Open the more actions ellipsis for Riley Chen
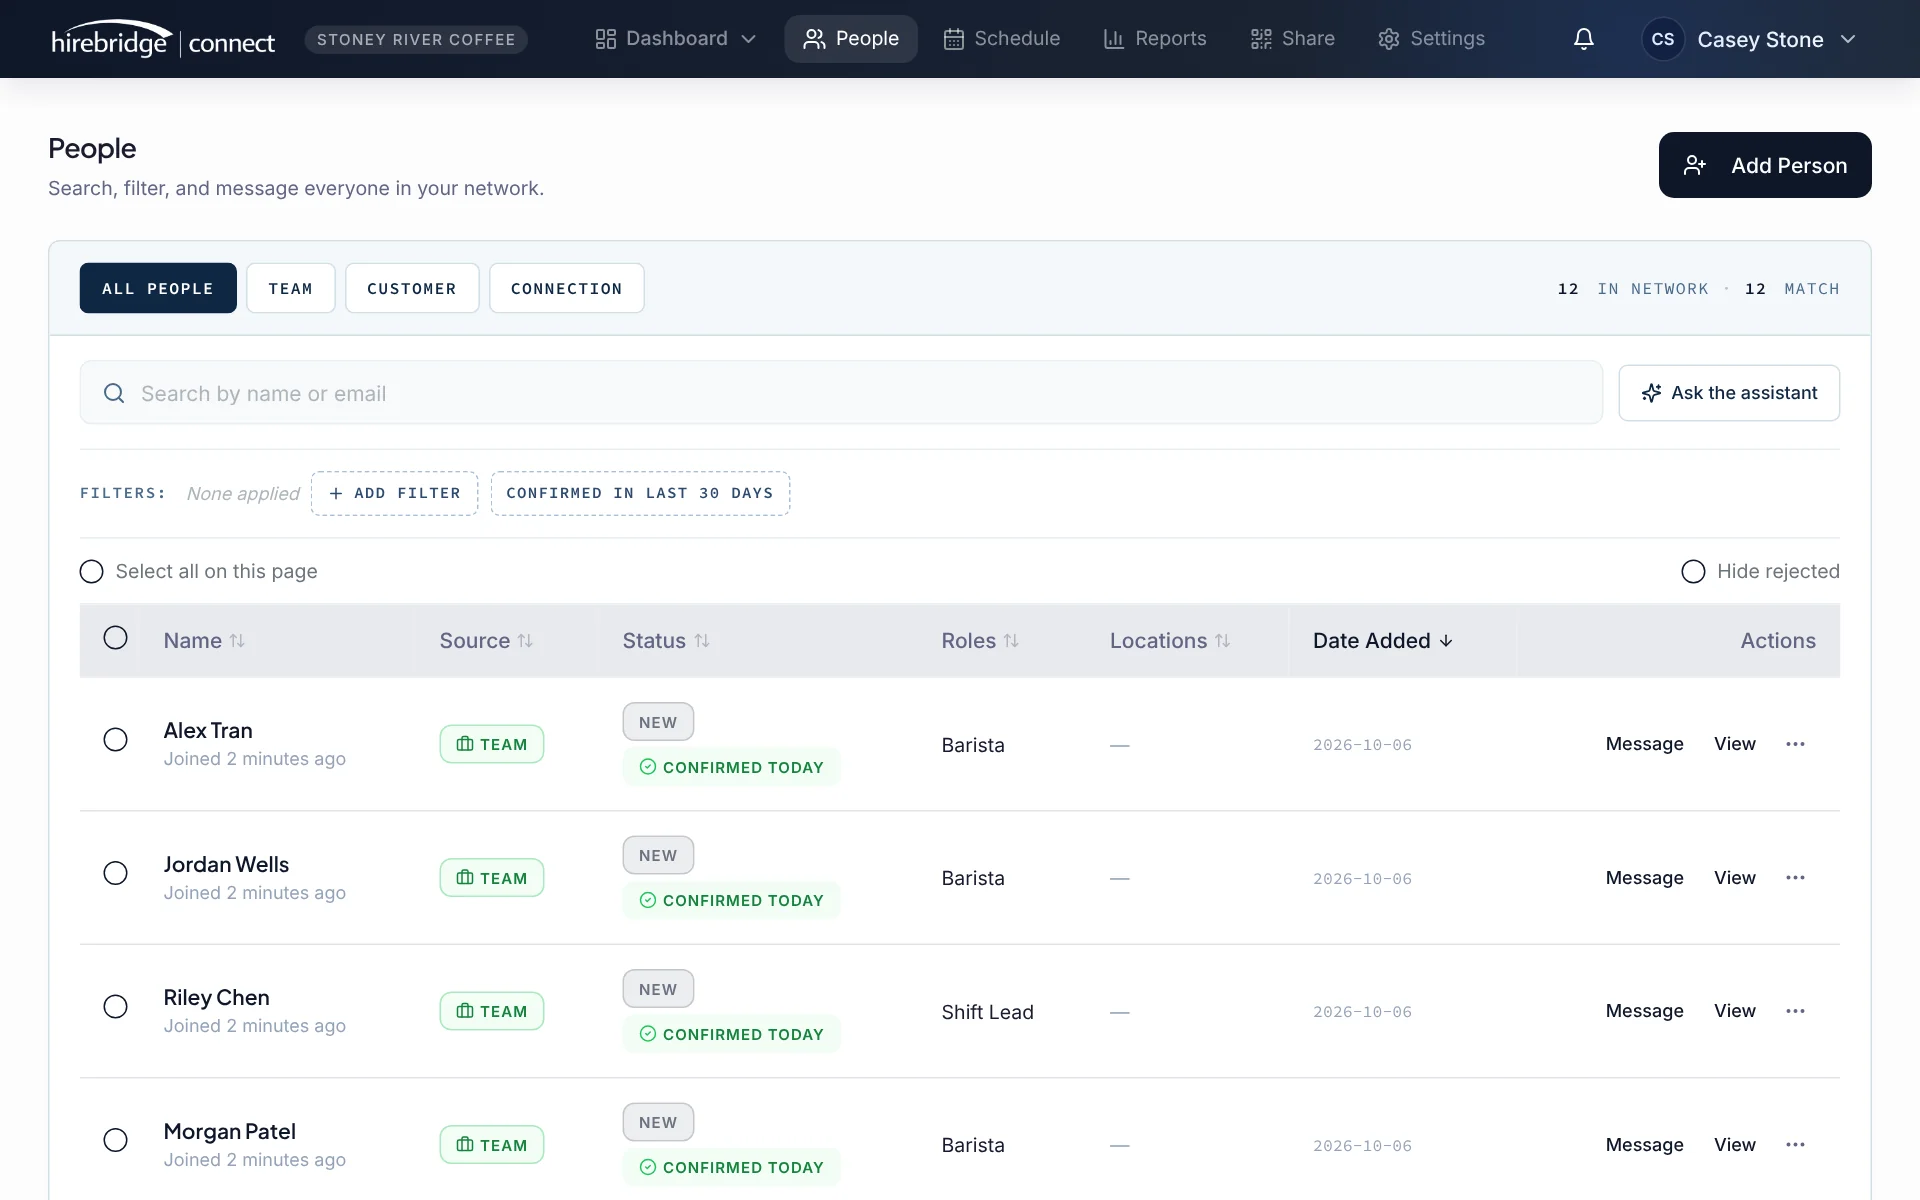Image resolution: width=1920 pixels, height=1200 pixels. pos(1795,1011)
